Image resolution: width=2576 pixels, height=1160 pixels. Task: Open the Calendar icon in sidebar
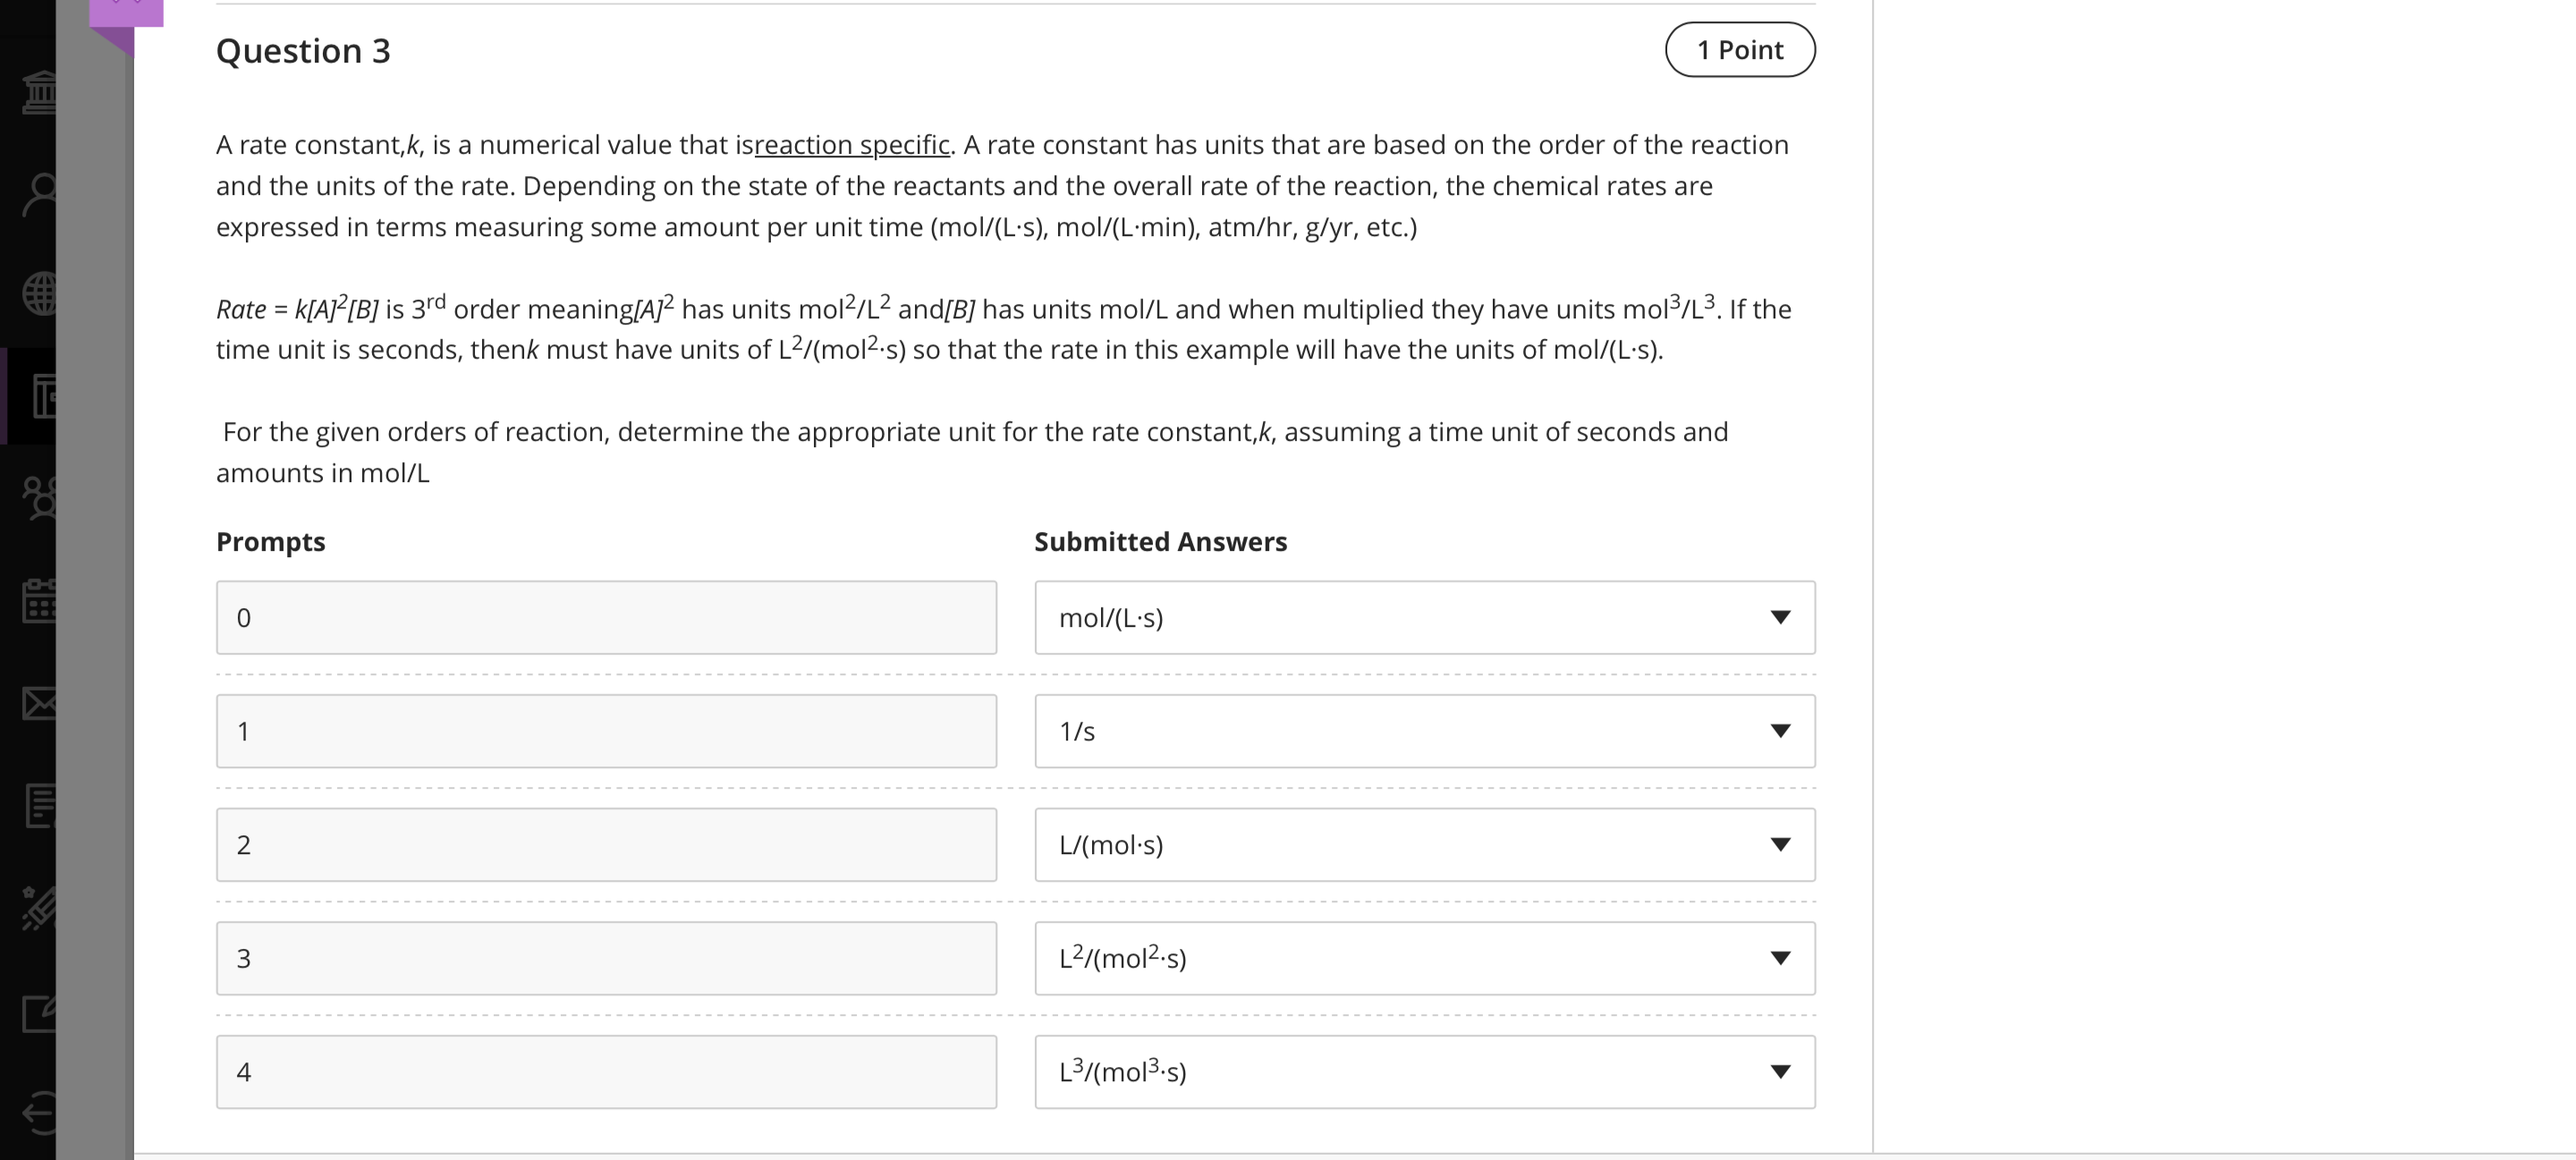click(38, 600)
